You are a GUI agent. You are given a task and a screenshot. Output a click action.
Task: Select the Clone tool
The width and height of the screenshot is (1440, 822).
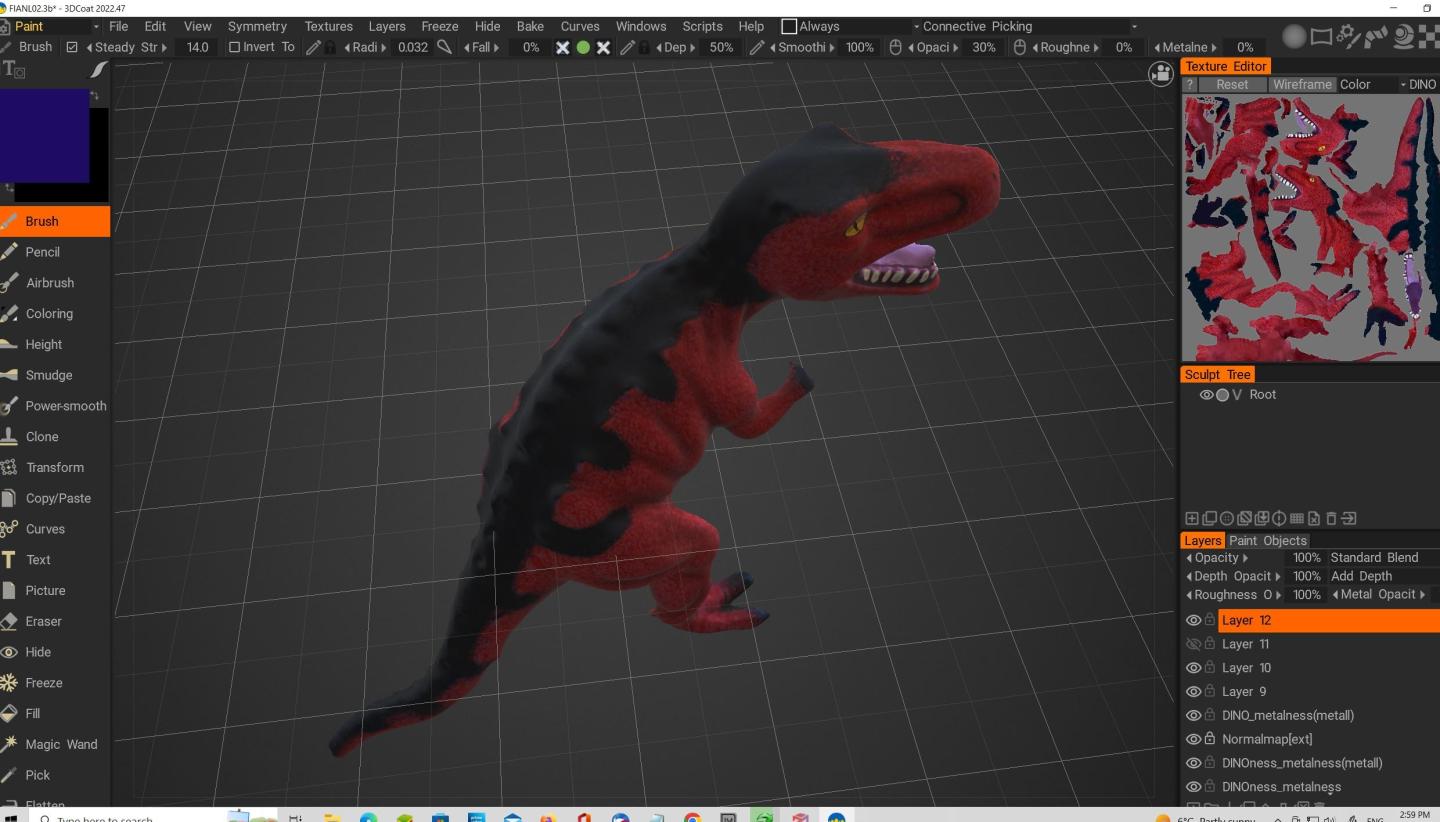tap(54, 436)
